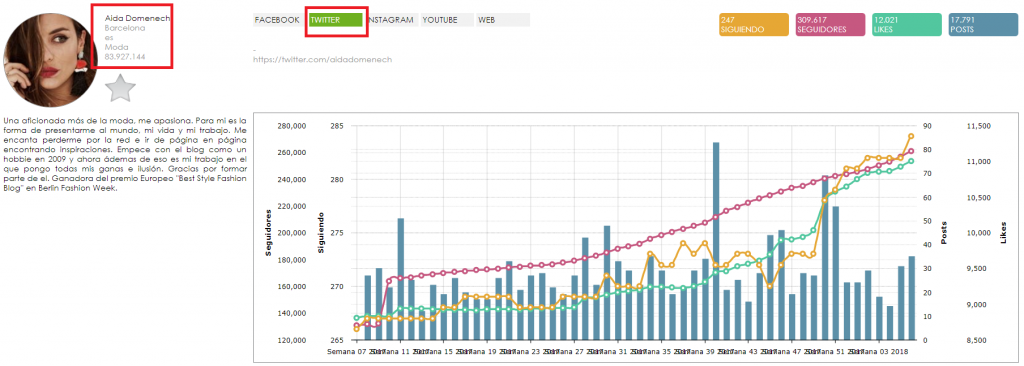Click the tallest blue bar near Semana 39
The image size is (1024, 366).
click(x=716, y=241)
